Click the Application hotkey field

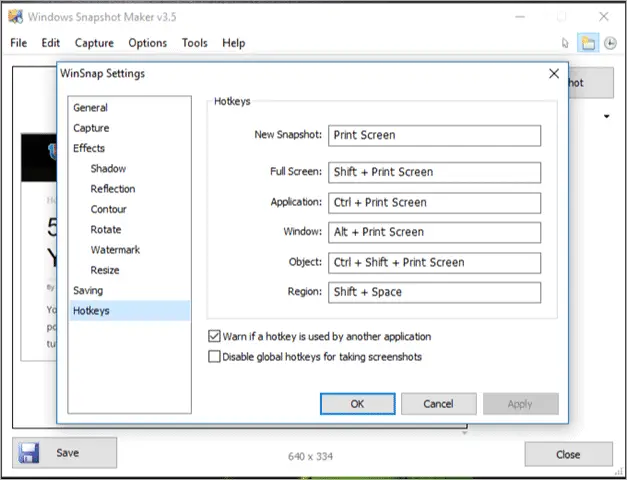click(435, 203)
